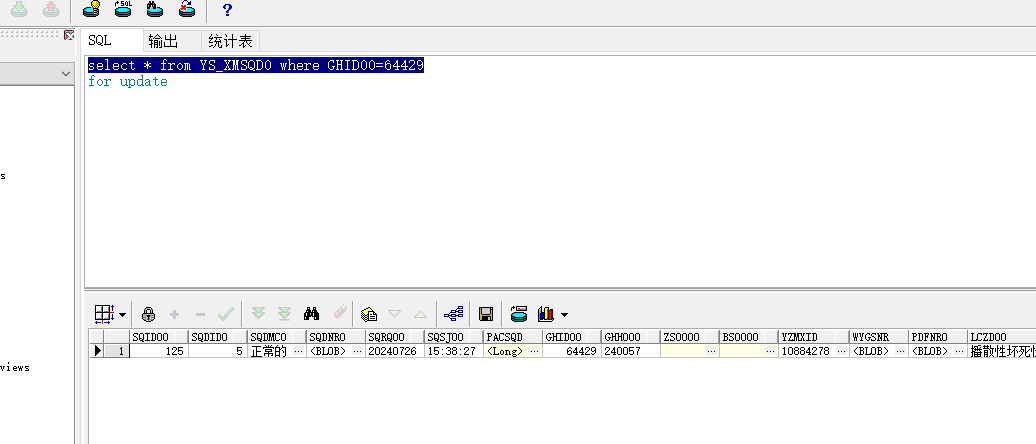Click the Post Changes checkmark icon

click(x=226, y=314)
